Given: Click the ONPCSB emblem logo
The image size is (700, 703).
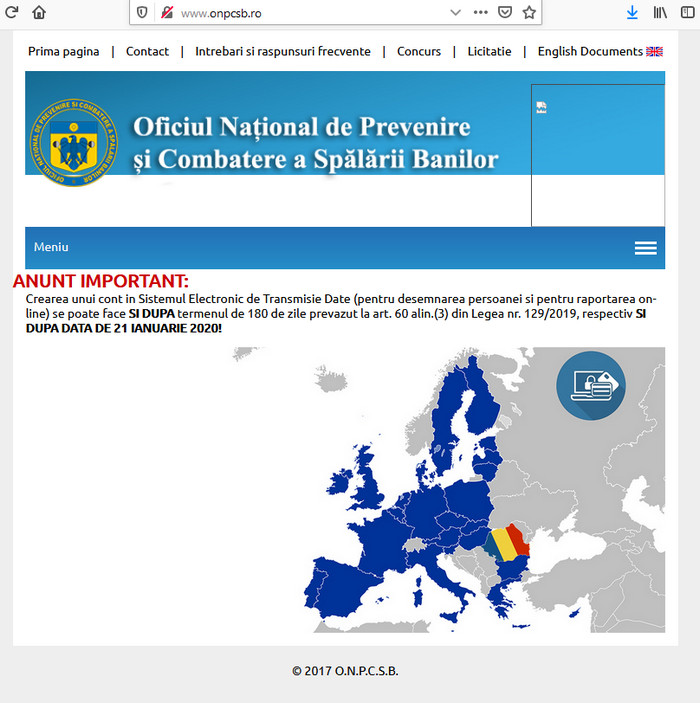Looking at the screenshot, I should pyautogui.click(x=74, y=143).
